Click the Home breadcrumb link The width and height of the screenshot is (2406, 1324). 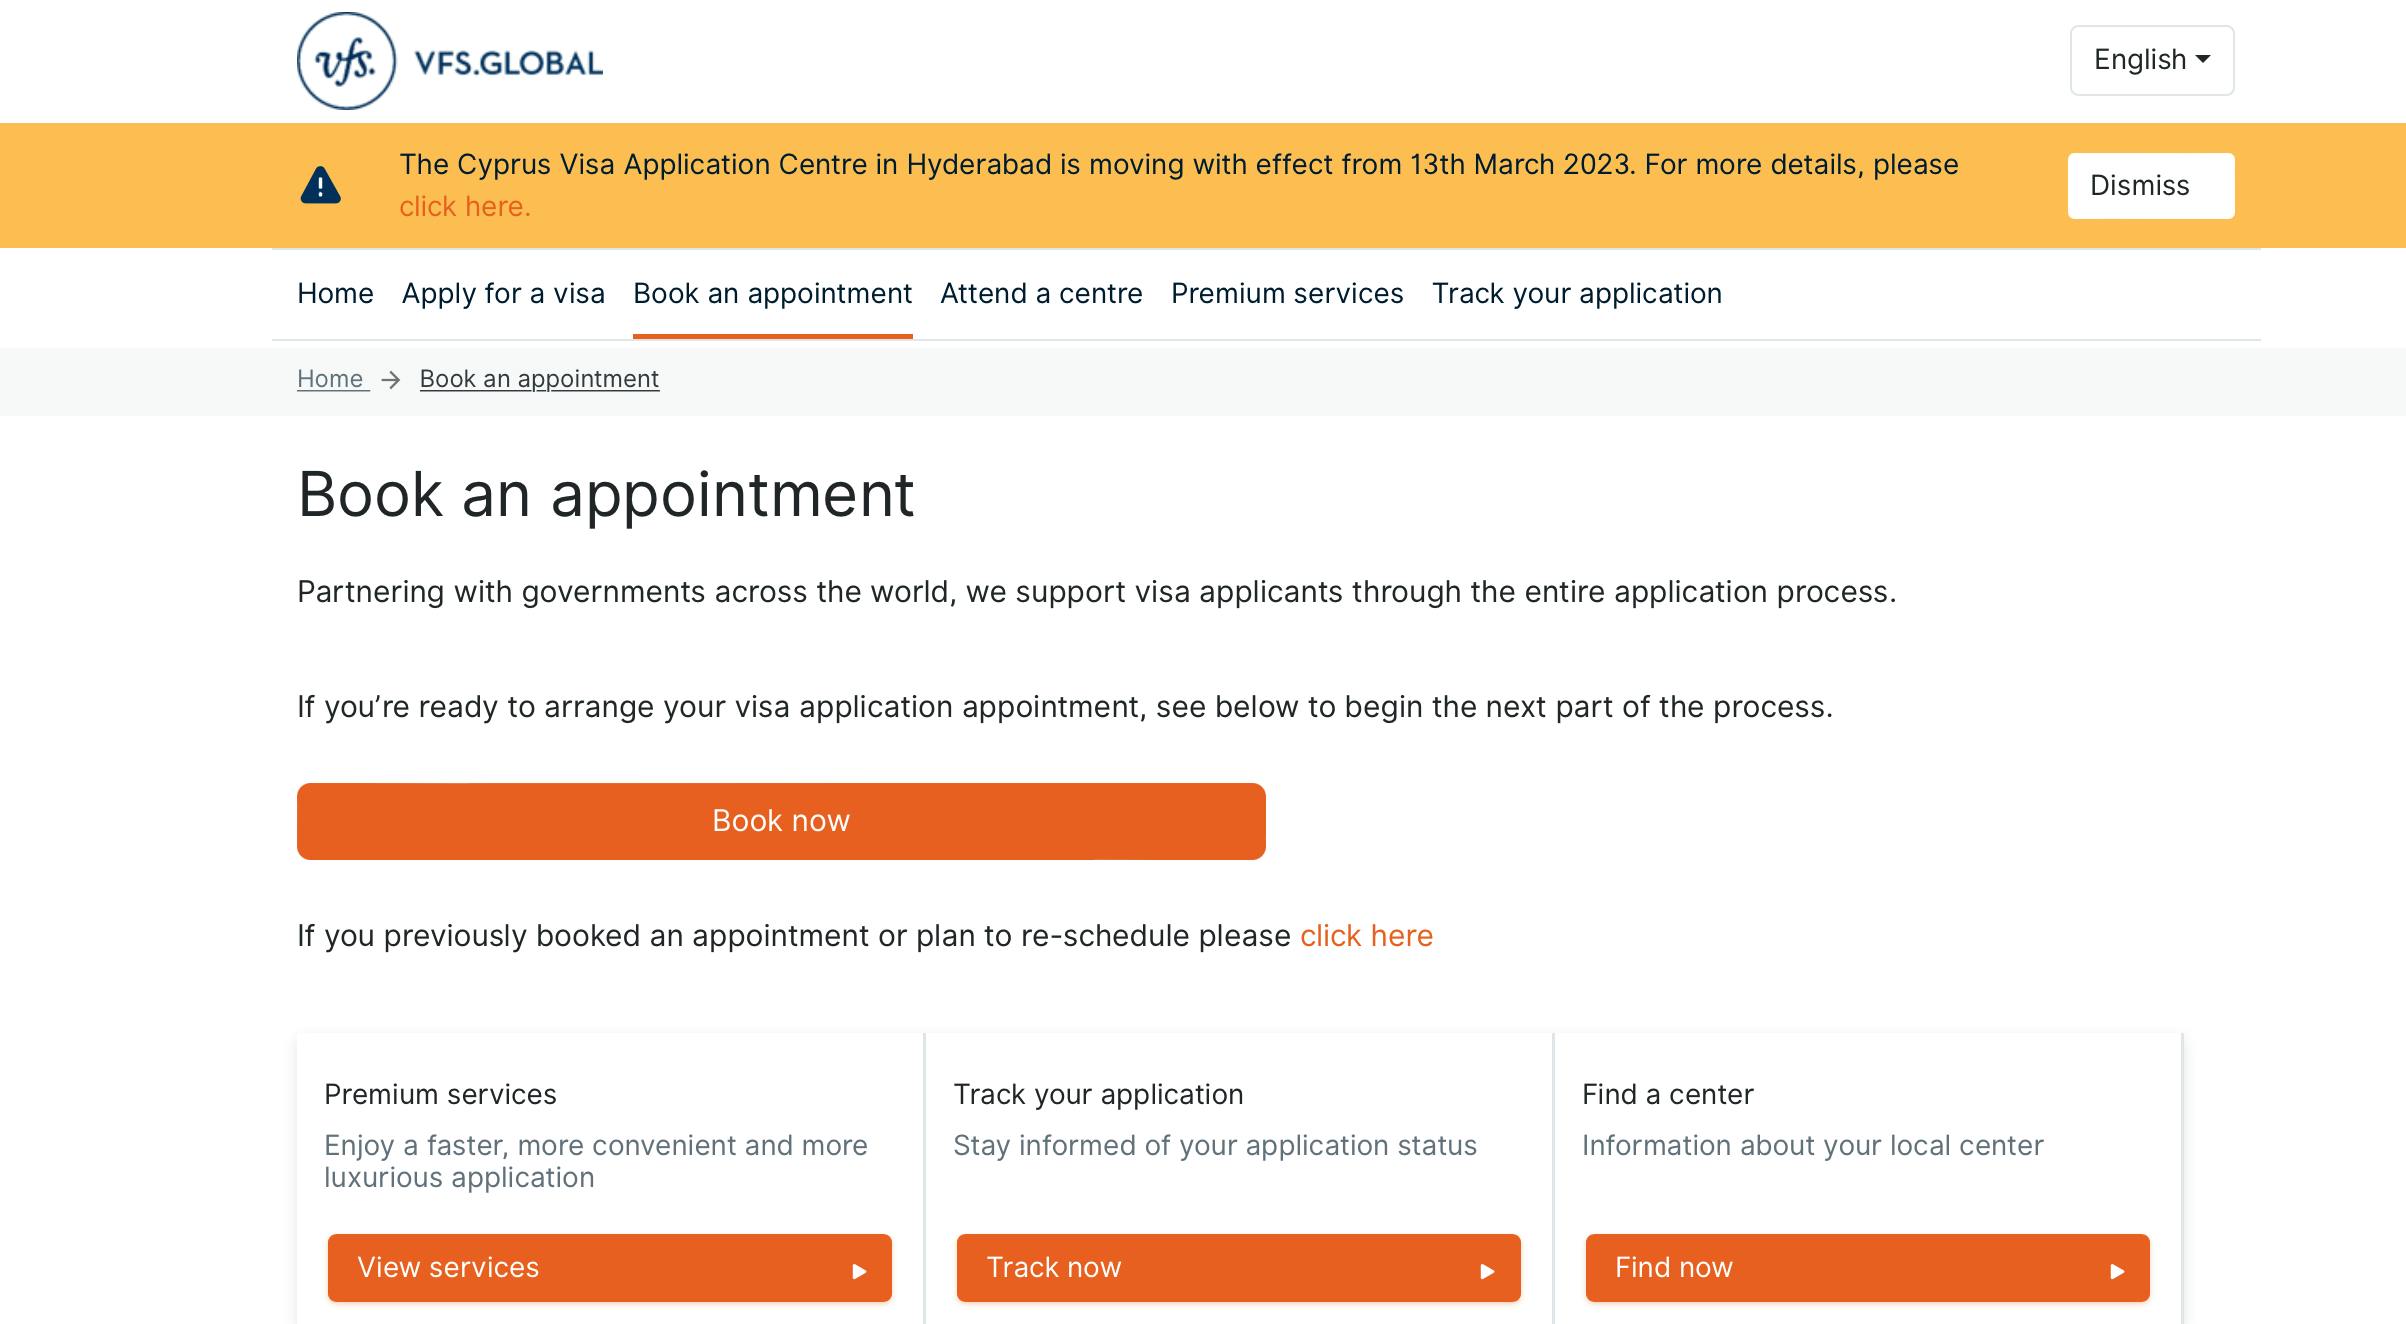click(x=331, y=379)
